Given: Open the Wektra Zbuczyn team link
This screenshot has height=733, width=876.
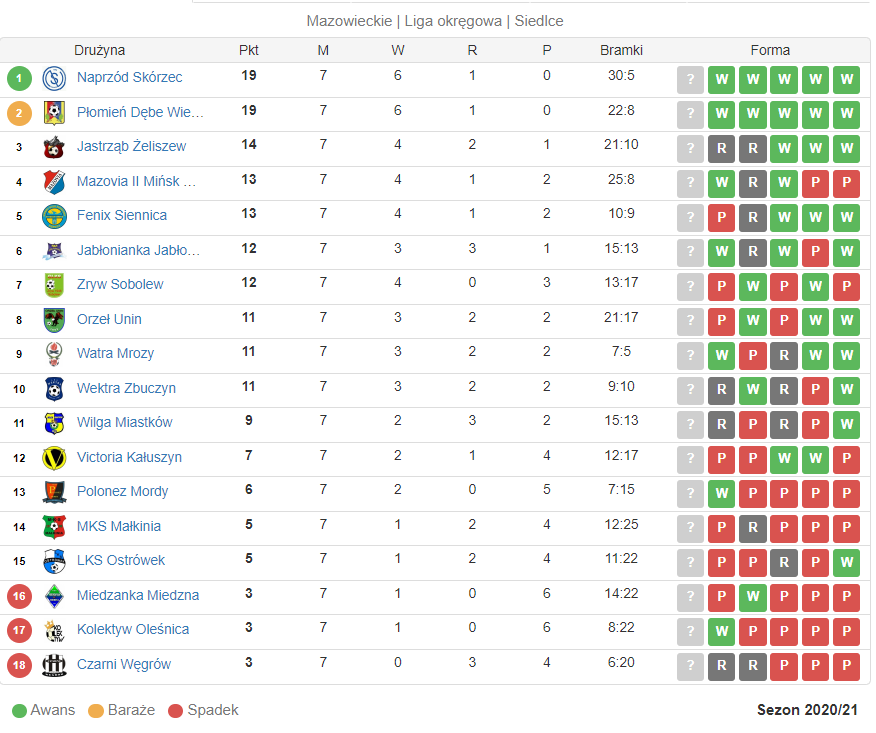Looking at the screenshot, I should (x=126, y=388).
